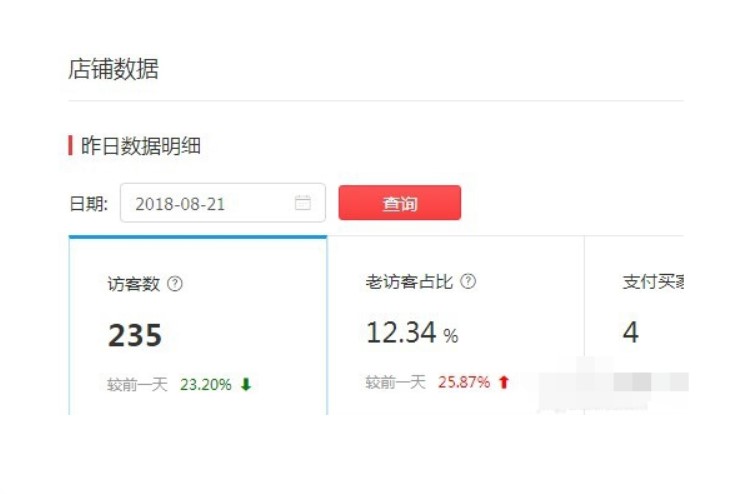Select the 访客数 data tab
This screenshot has width=731, height=494.
tap(198, 325)
